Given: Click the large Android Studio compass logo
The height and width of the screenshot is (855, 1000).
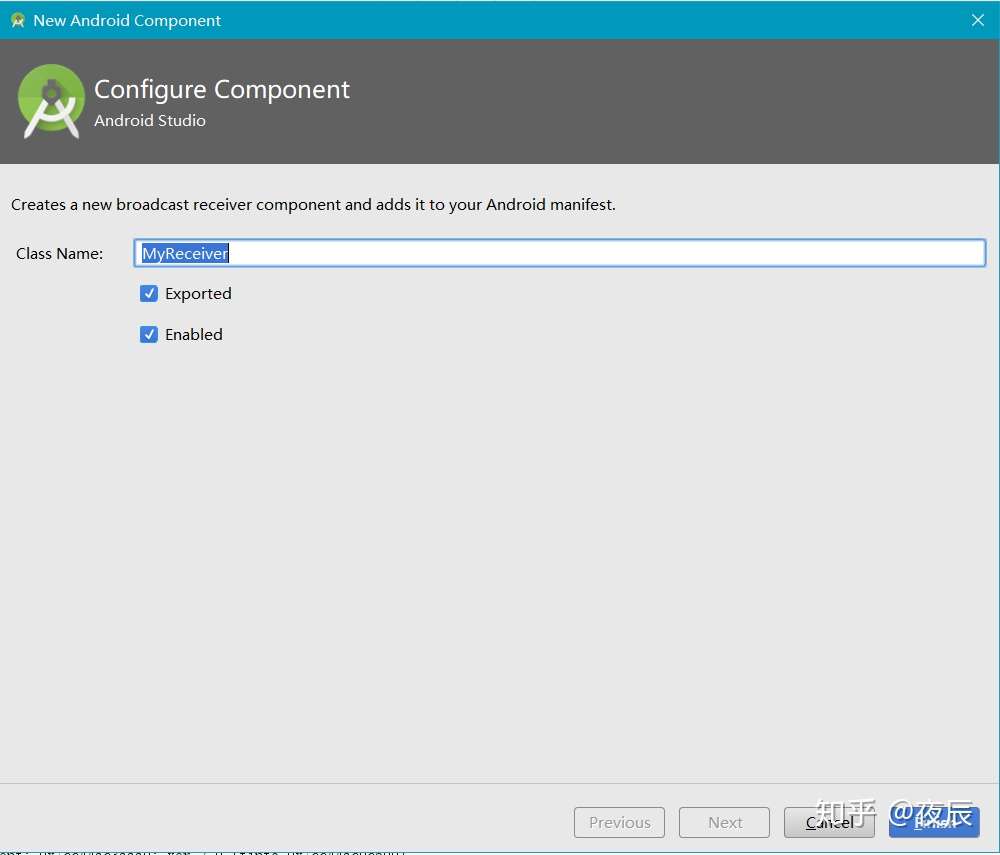Looking at the screenshot, I should point(51,101).
